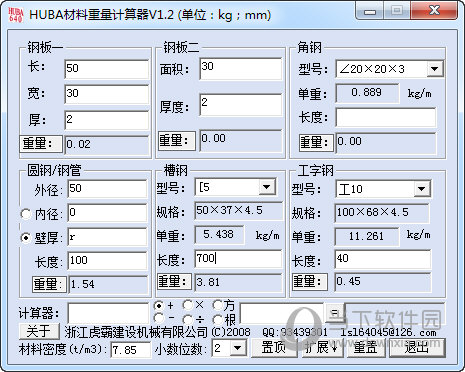The height and width of the screenshot is (372, 465).
Task: Open the 关于 about dialog
Action: click(39, 331)
